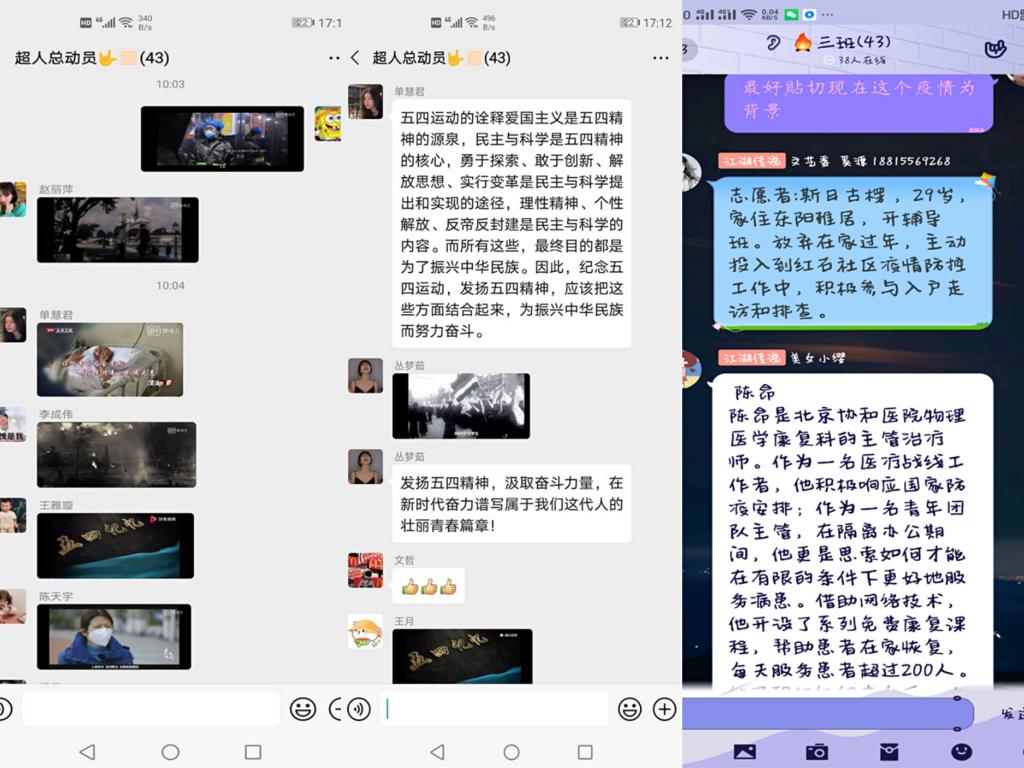
Task: Tap the 江湖传说 tag above volunteer message
Action: (x=751, y=161)
